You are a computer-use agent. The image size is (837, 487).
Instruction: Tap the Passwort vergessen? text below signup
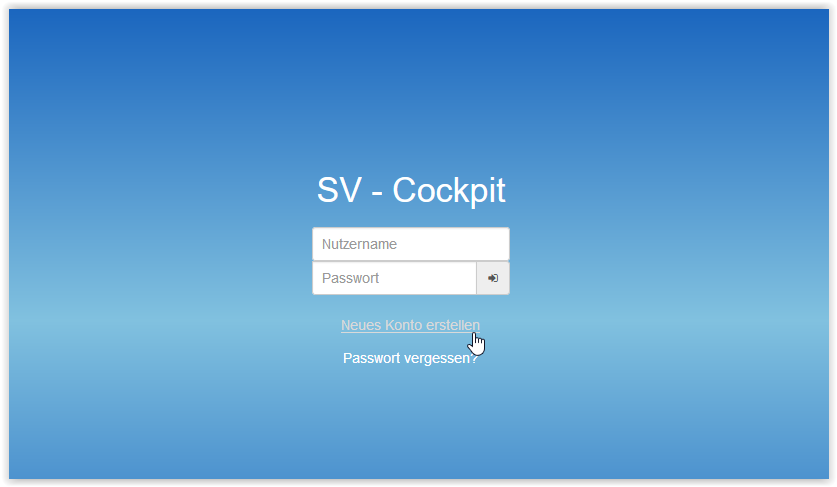(x=410, y=358)
